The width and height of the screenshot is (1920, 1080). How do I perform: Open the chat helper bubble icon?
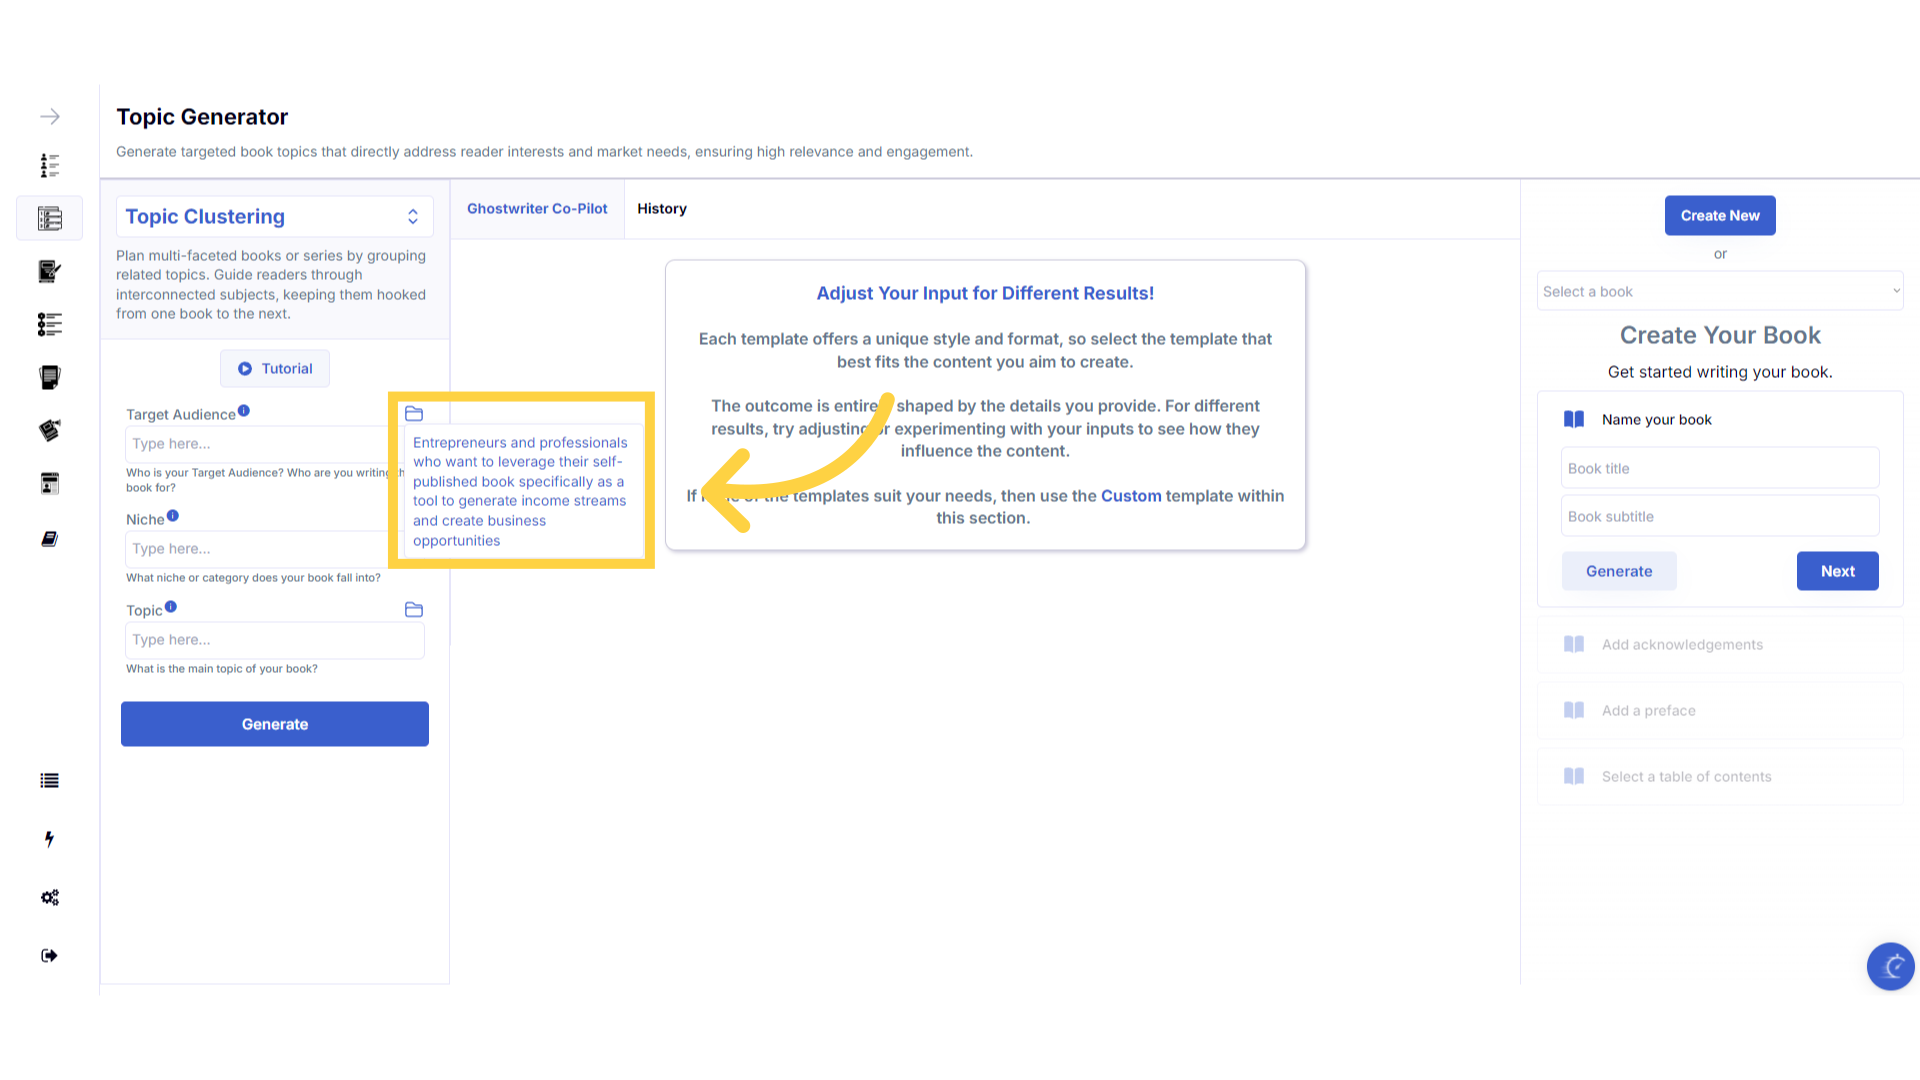(1890, 966)
